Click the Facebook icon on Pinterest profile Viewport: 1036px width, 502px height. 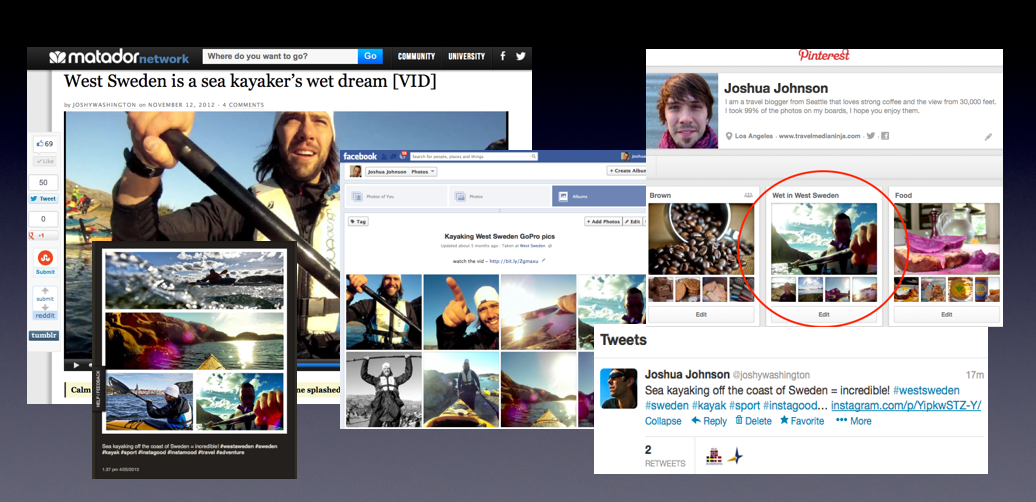coord(885,136)
